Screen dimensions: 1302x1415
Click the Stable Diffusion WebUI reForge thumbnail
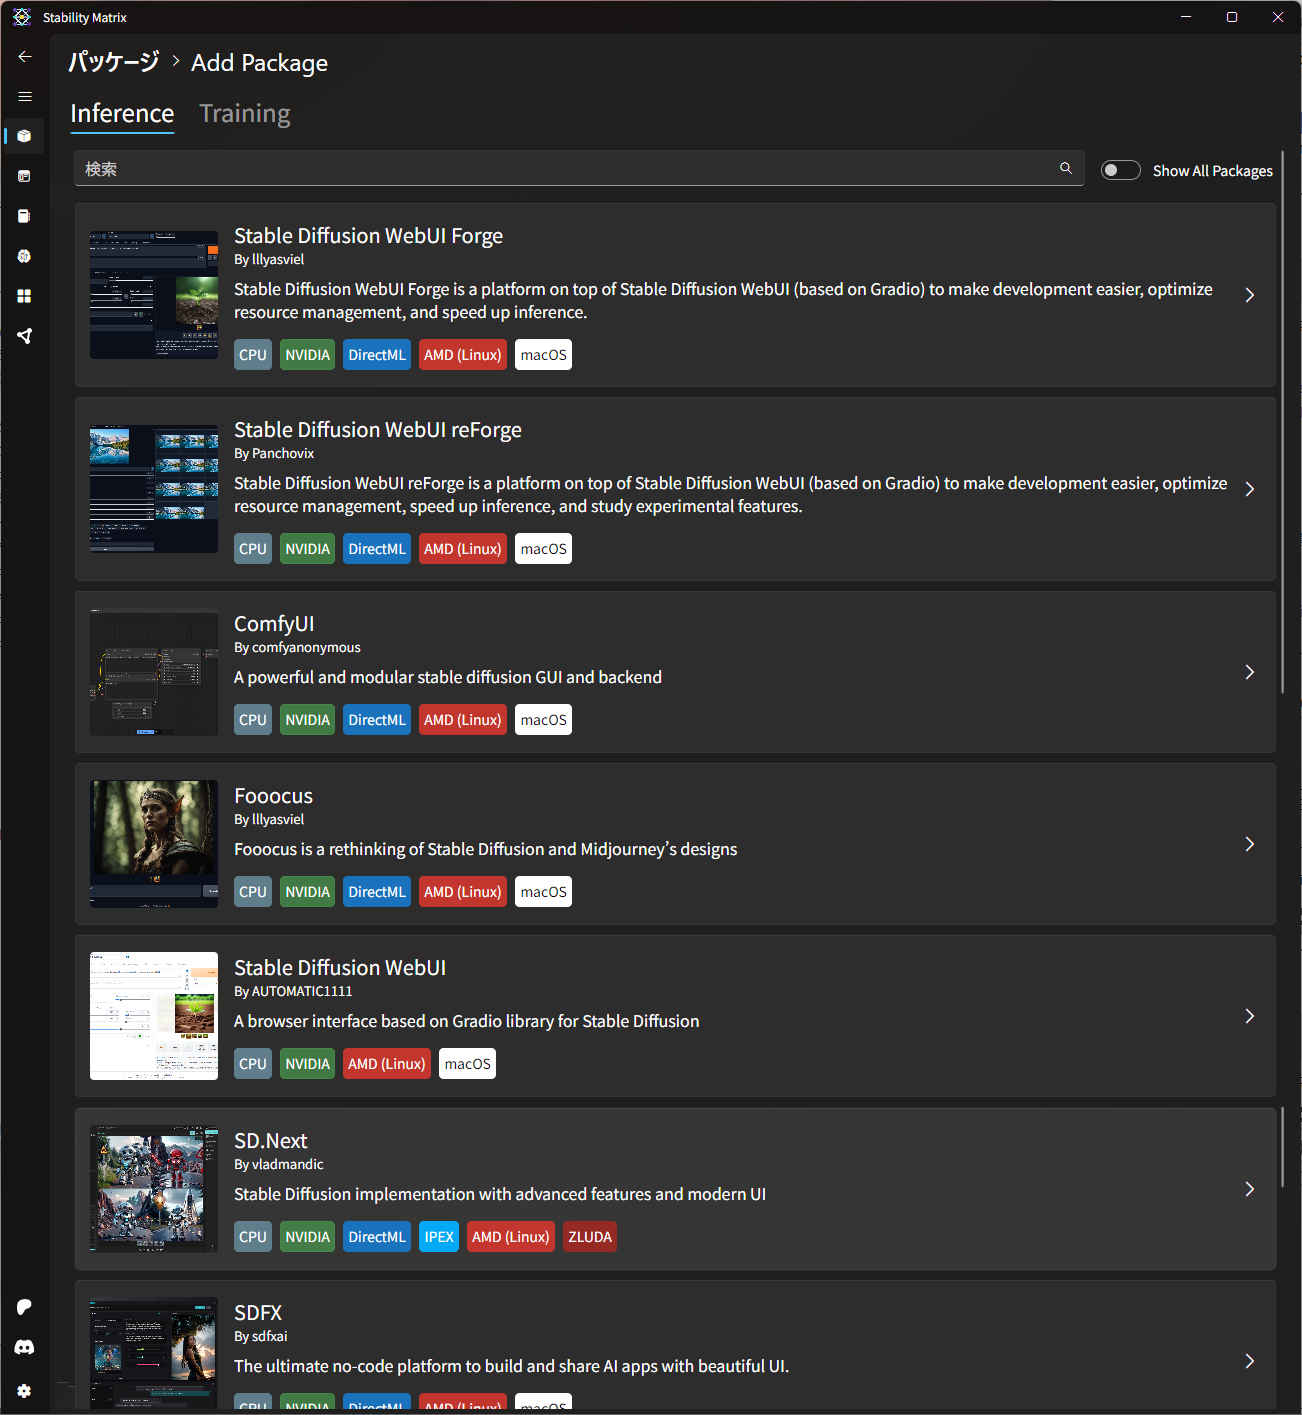(154, 489)
